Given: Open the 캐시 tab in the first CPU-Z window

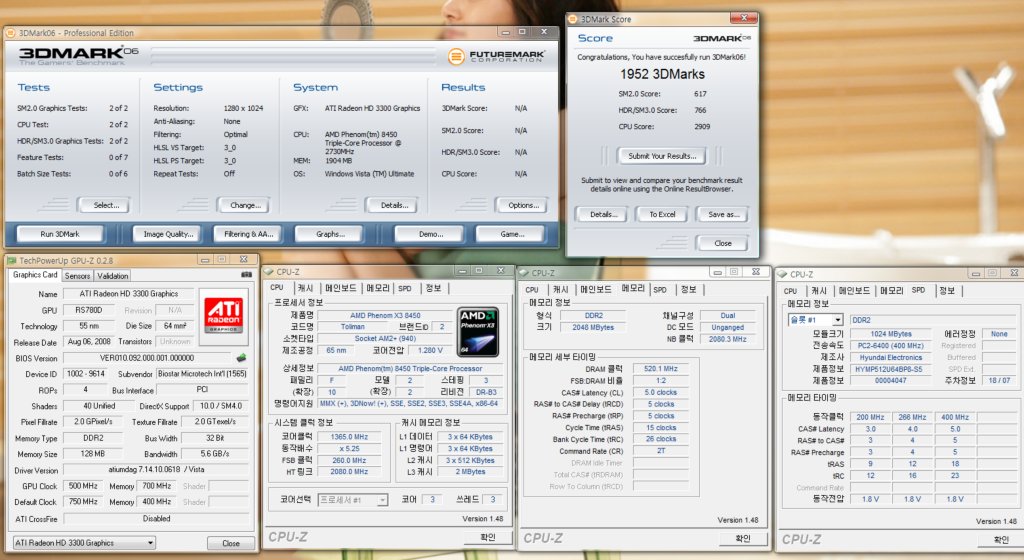Looking at the screenshot, I should (x=306, y=288).
